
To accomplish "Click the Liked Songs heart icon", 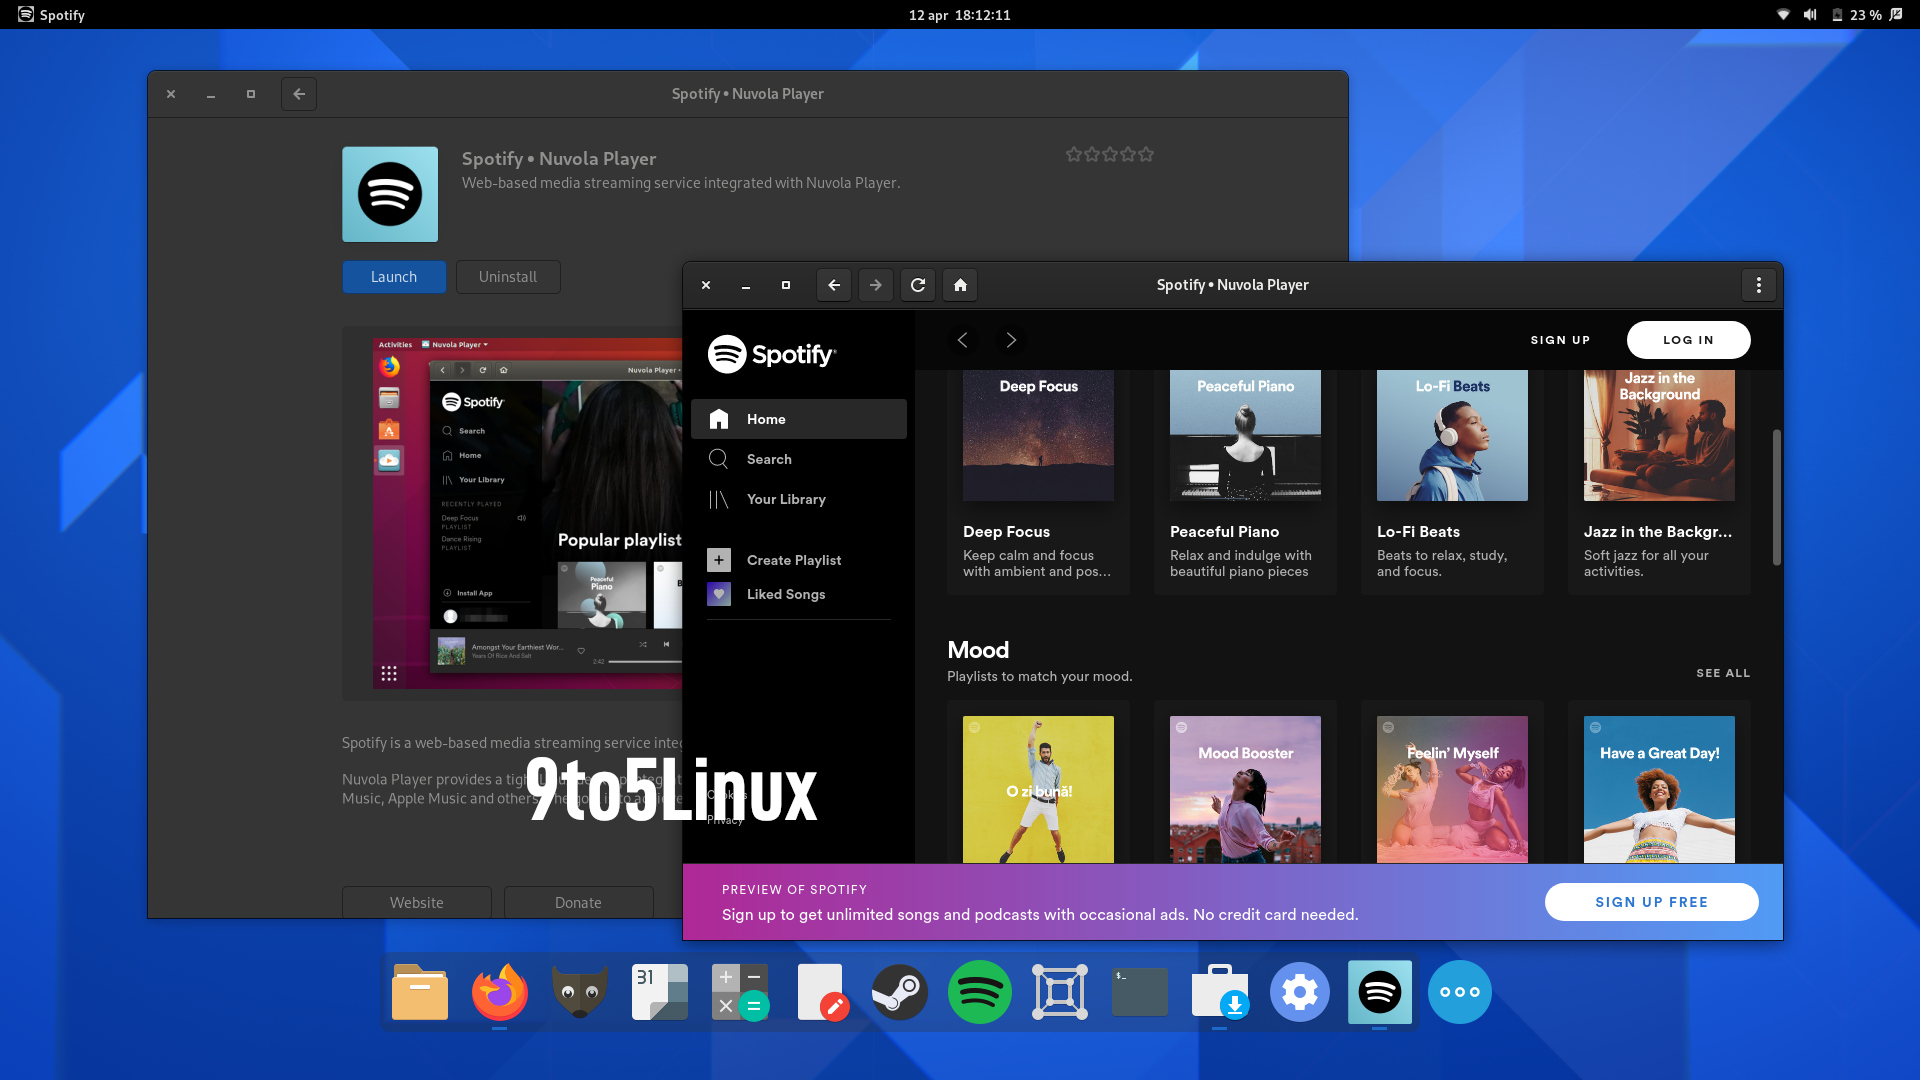I will click(x=719, y=594).
